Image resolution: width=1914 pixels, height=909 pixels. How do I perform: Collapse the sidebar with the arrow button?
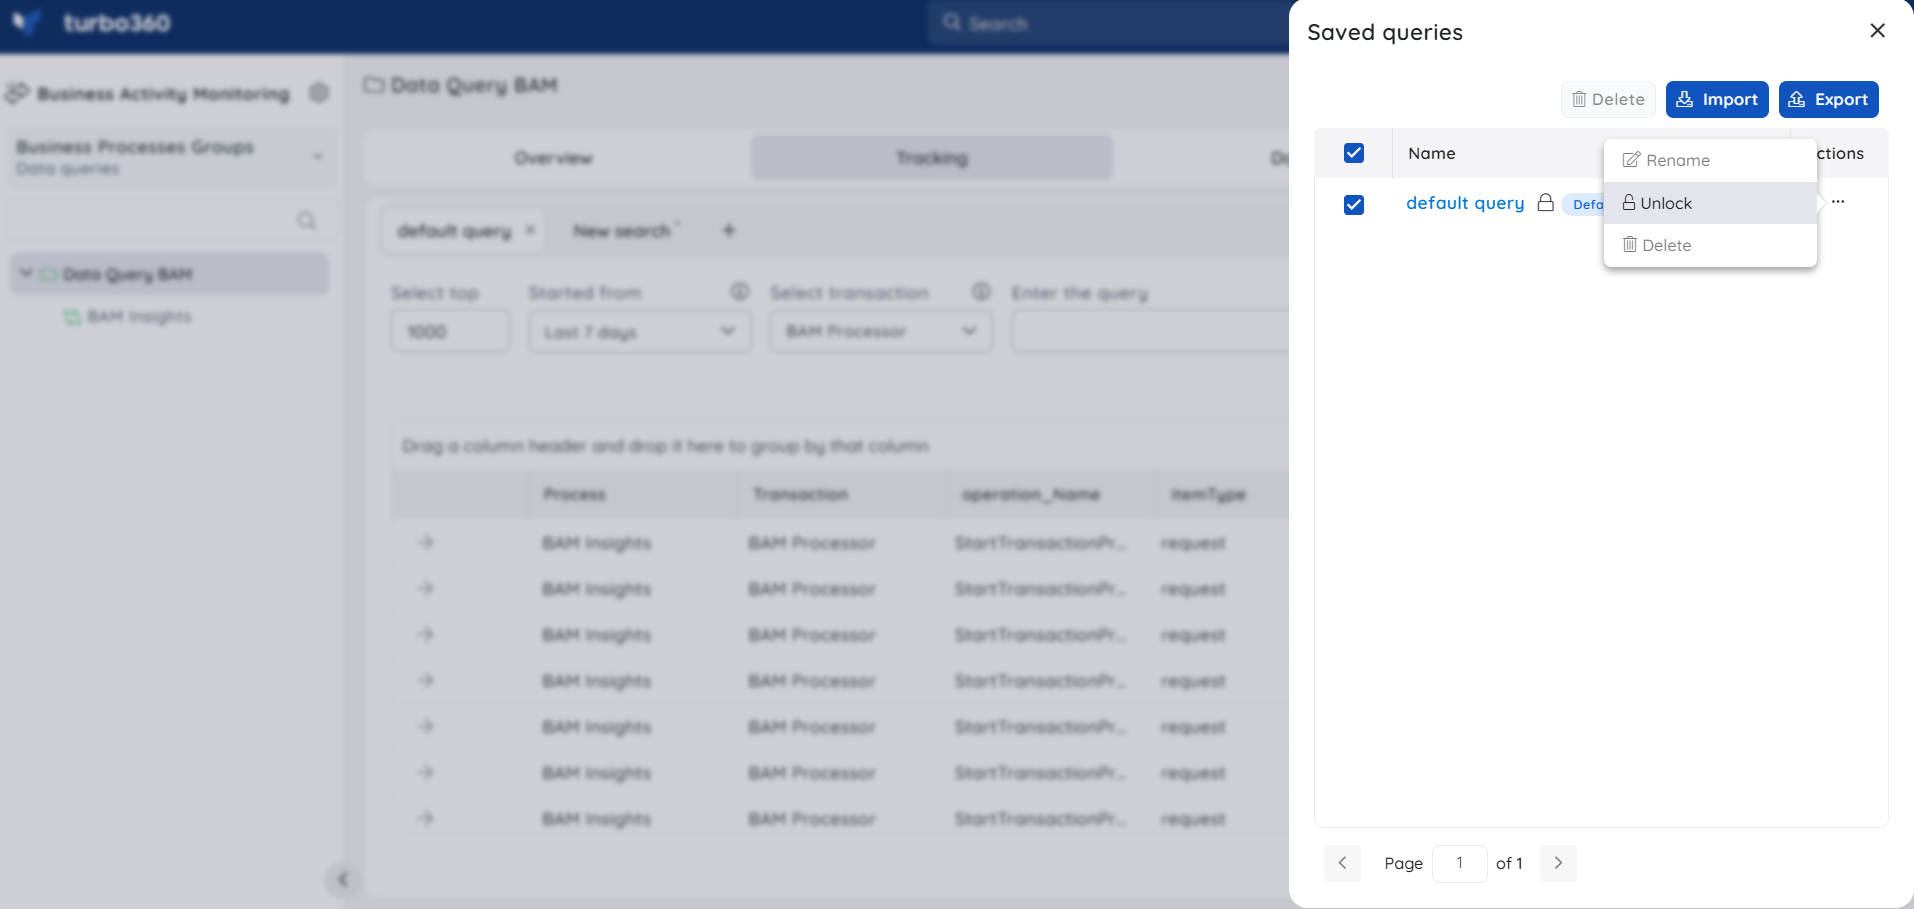342,880
